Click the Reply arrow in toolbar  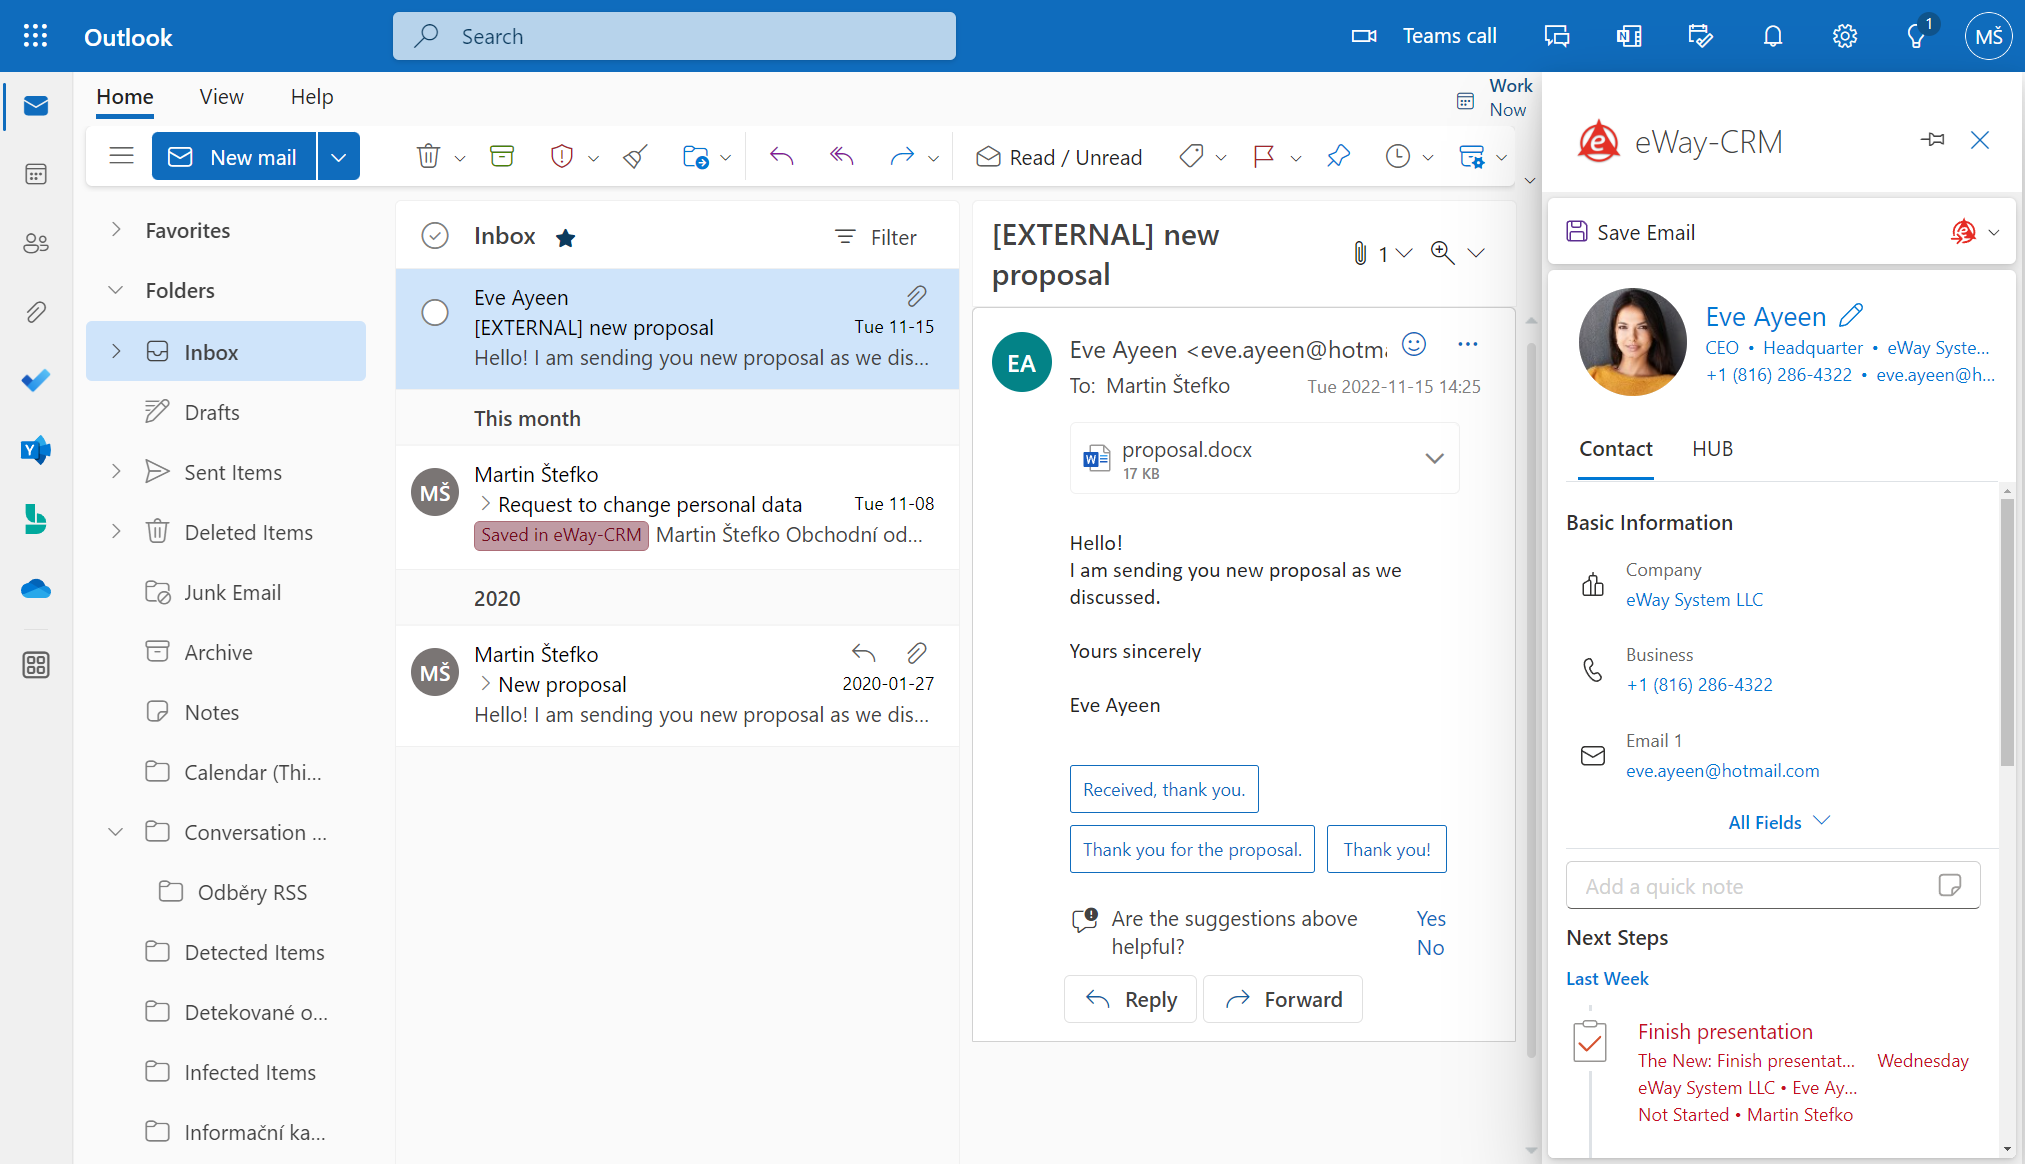[781, 157]
